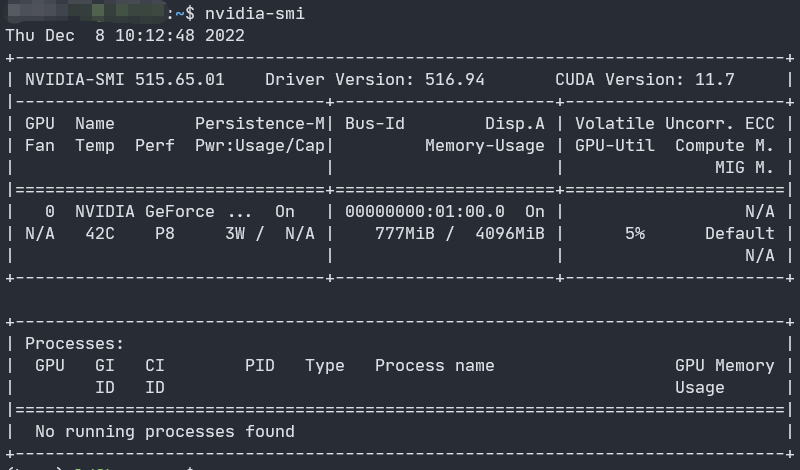
Task: Click the compute mode Default
Action: pos(740,234)
